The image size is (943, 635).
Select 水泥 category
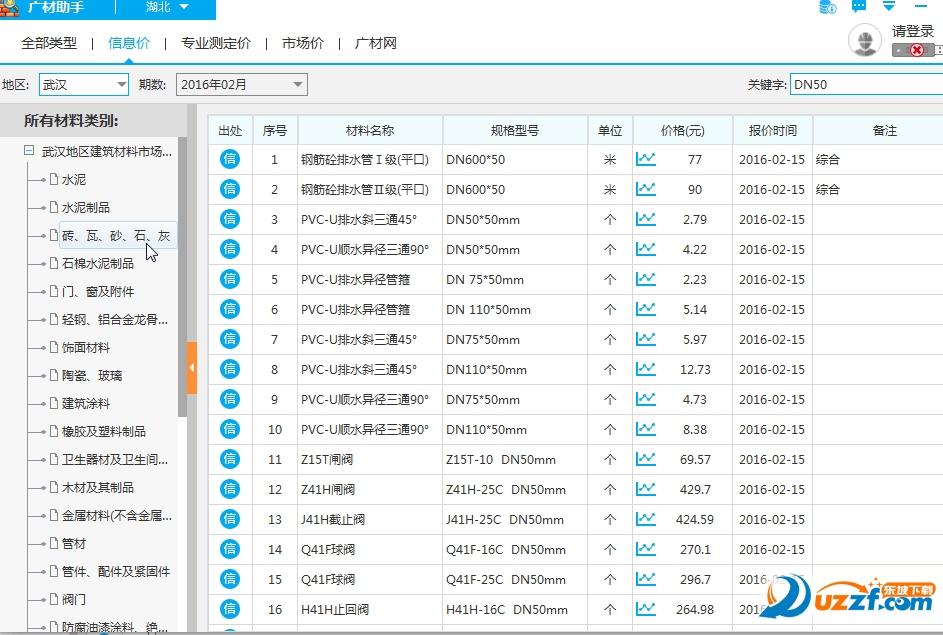coord(73,179)
